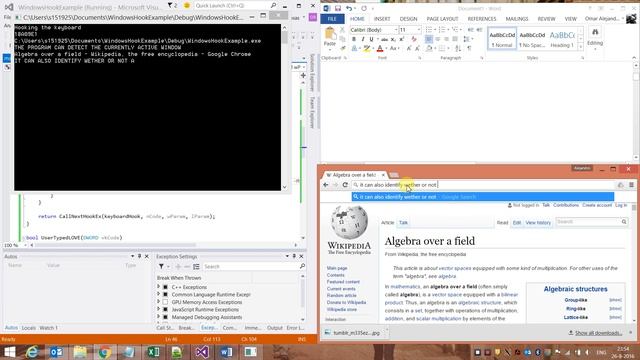The image size is (640, 360).
Task: Show the Ring-like algebraic structures section
Action: coord(615,309)
